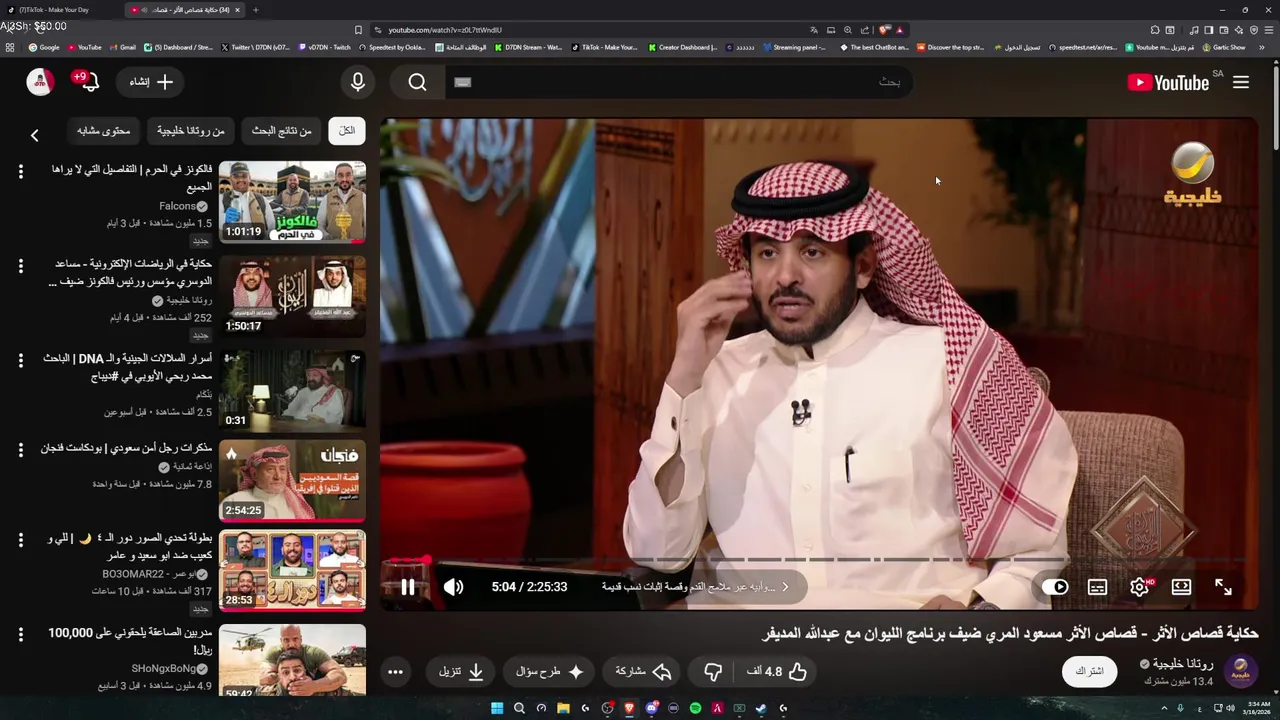This screenshot has width=1280, height=720.
Task: Open the روتانا خليجية channel avatar
Action: (x=1241, y=671)
